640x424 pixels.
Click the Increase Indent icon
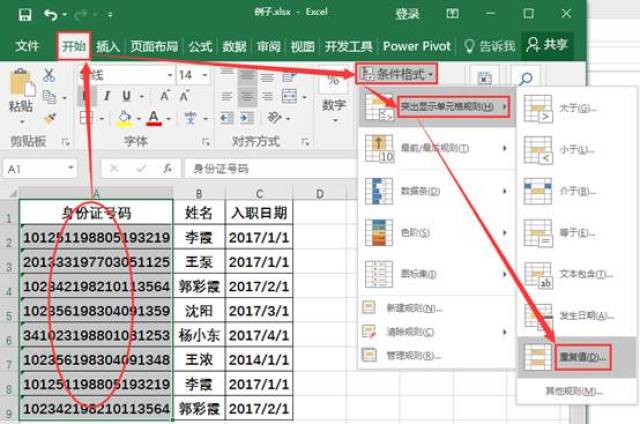246,119
